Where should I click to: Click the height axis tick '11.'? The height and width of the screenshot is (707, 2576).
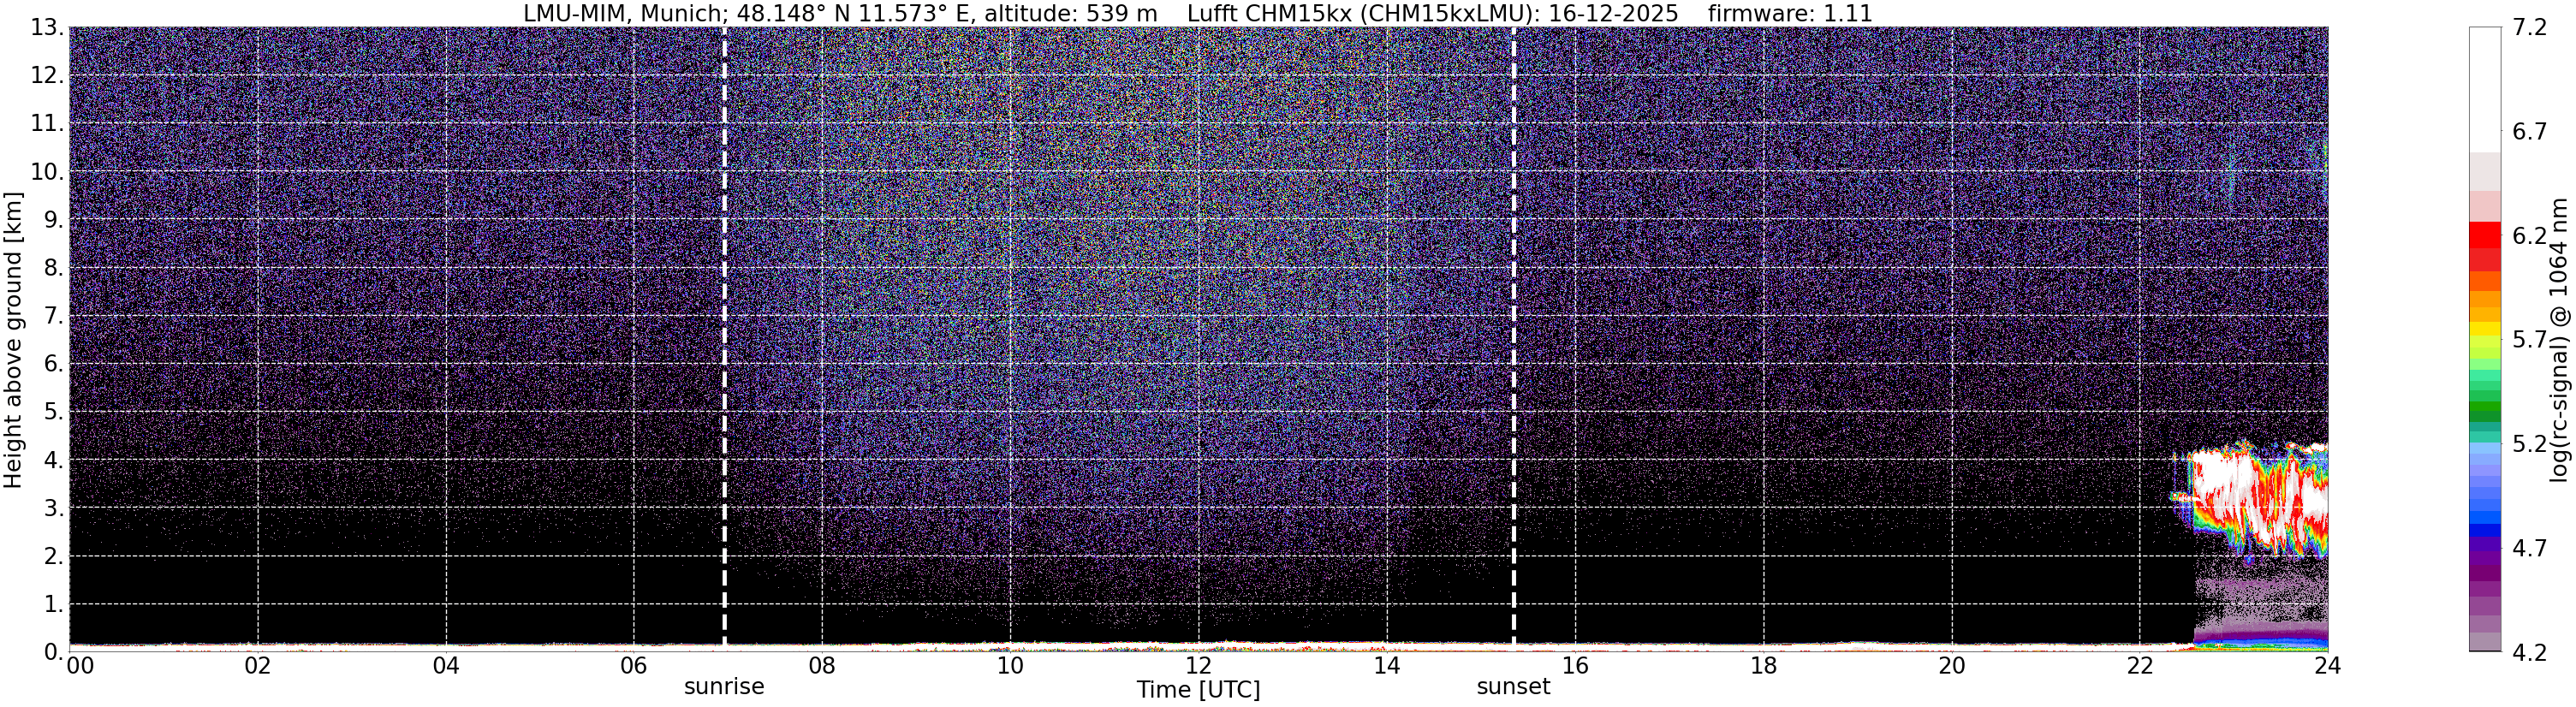[x=46, y=123]
